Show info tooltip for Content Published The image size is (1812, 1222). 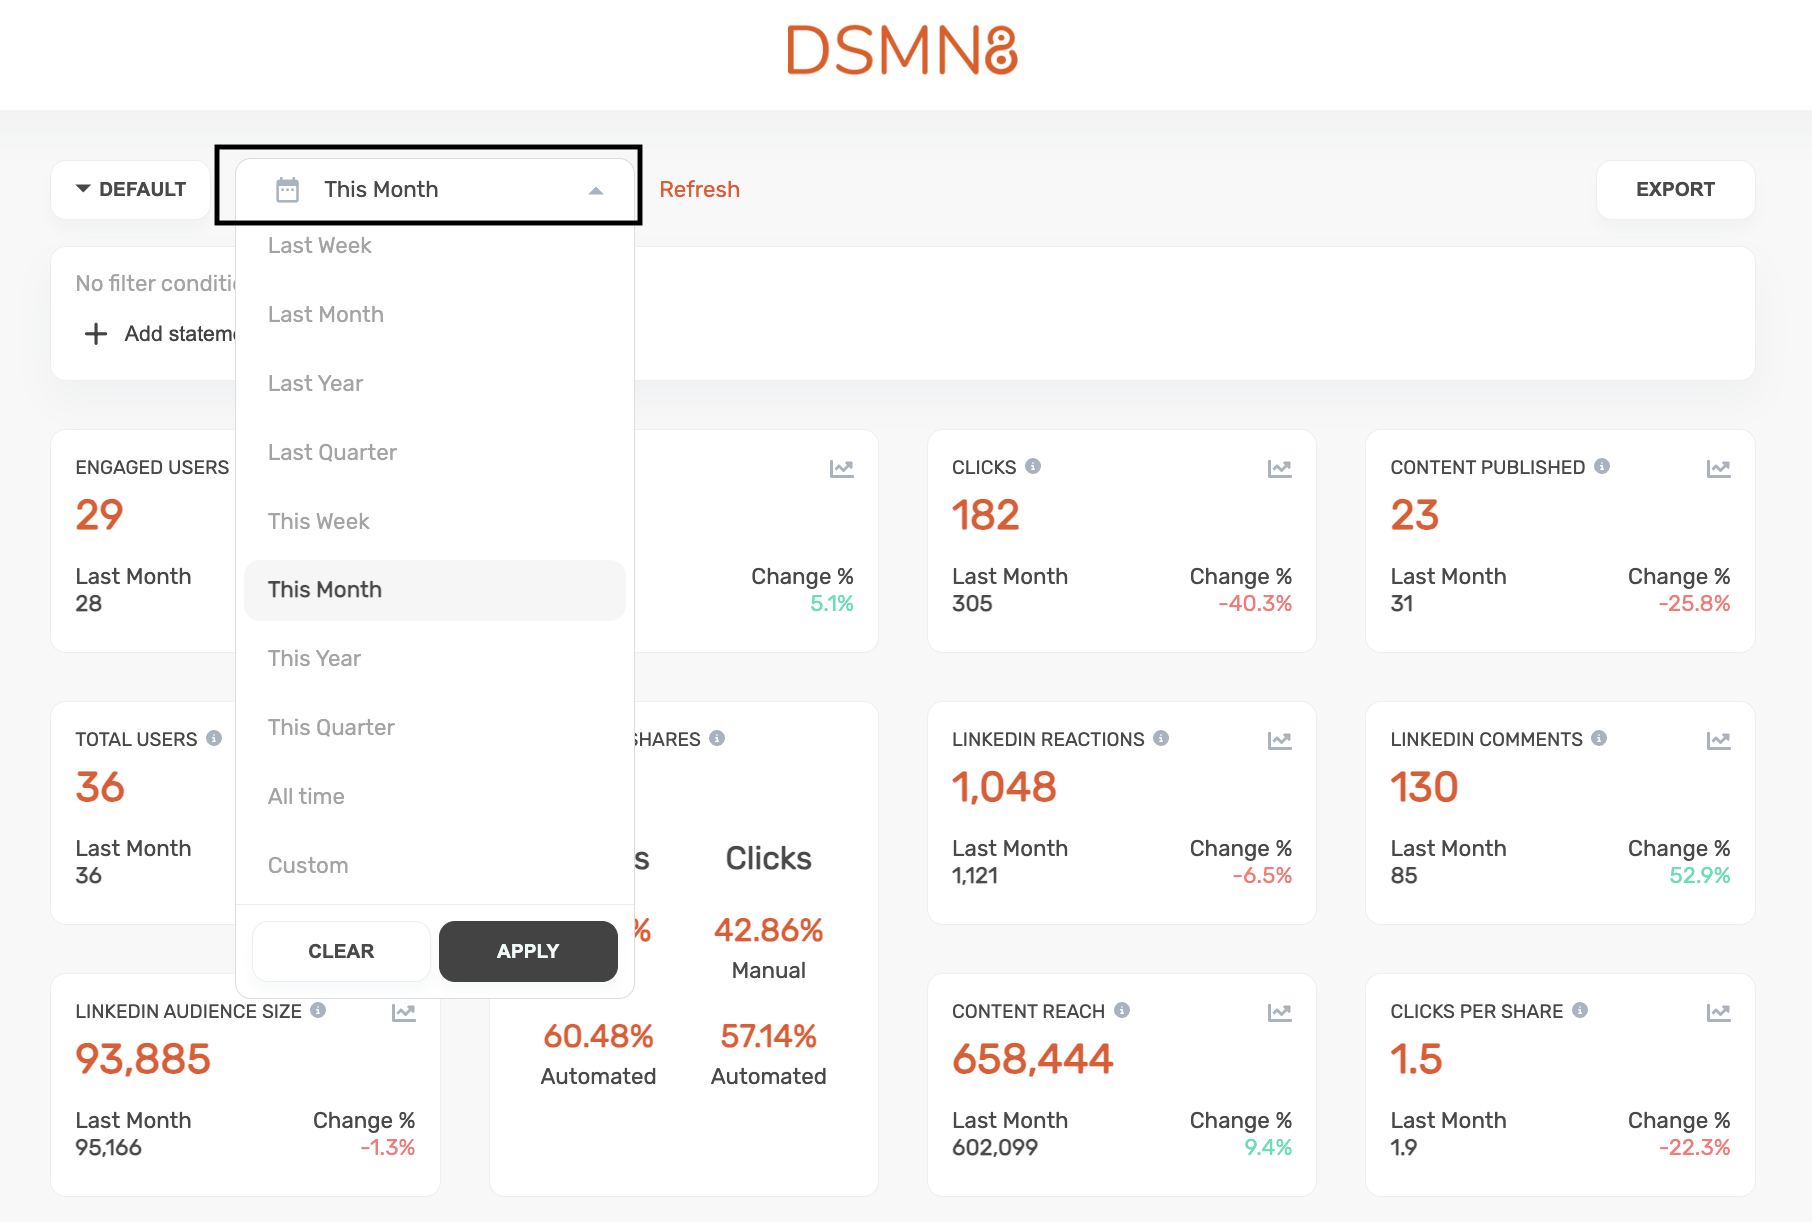[1602, 466]
